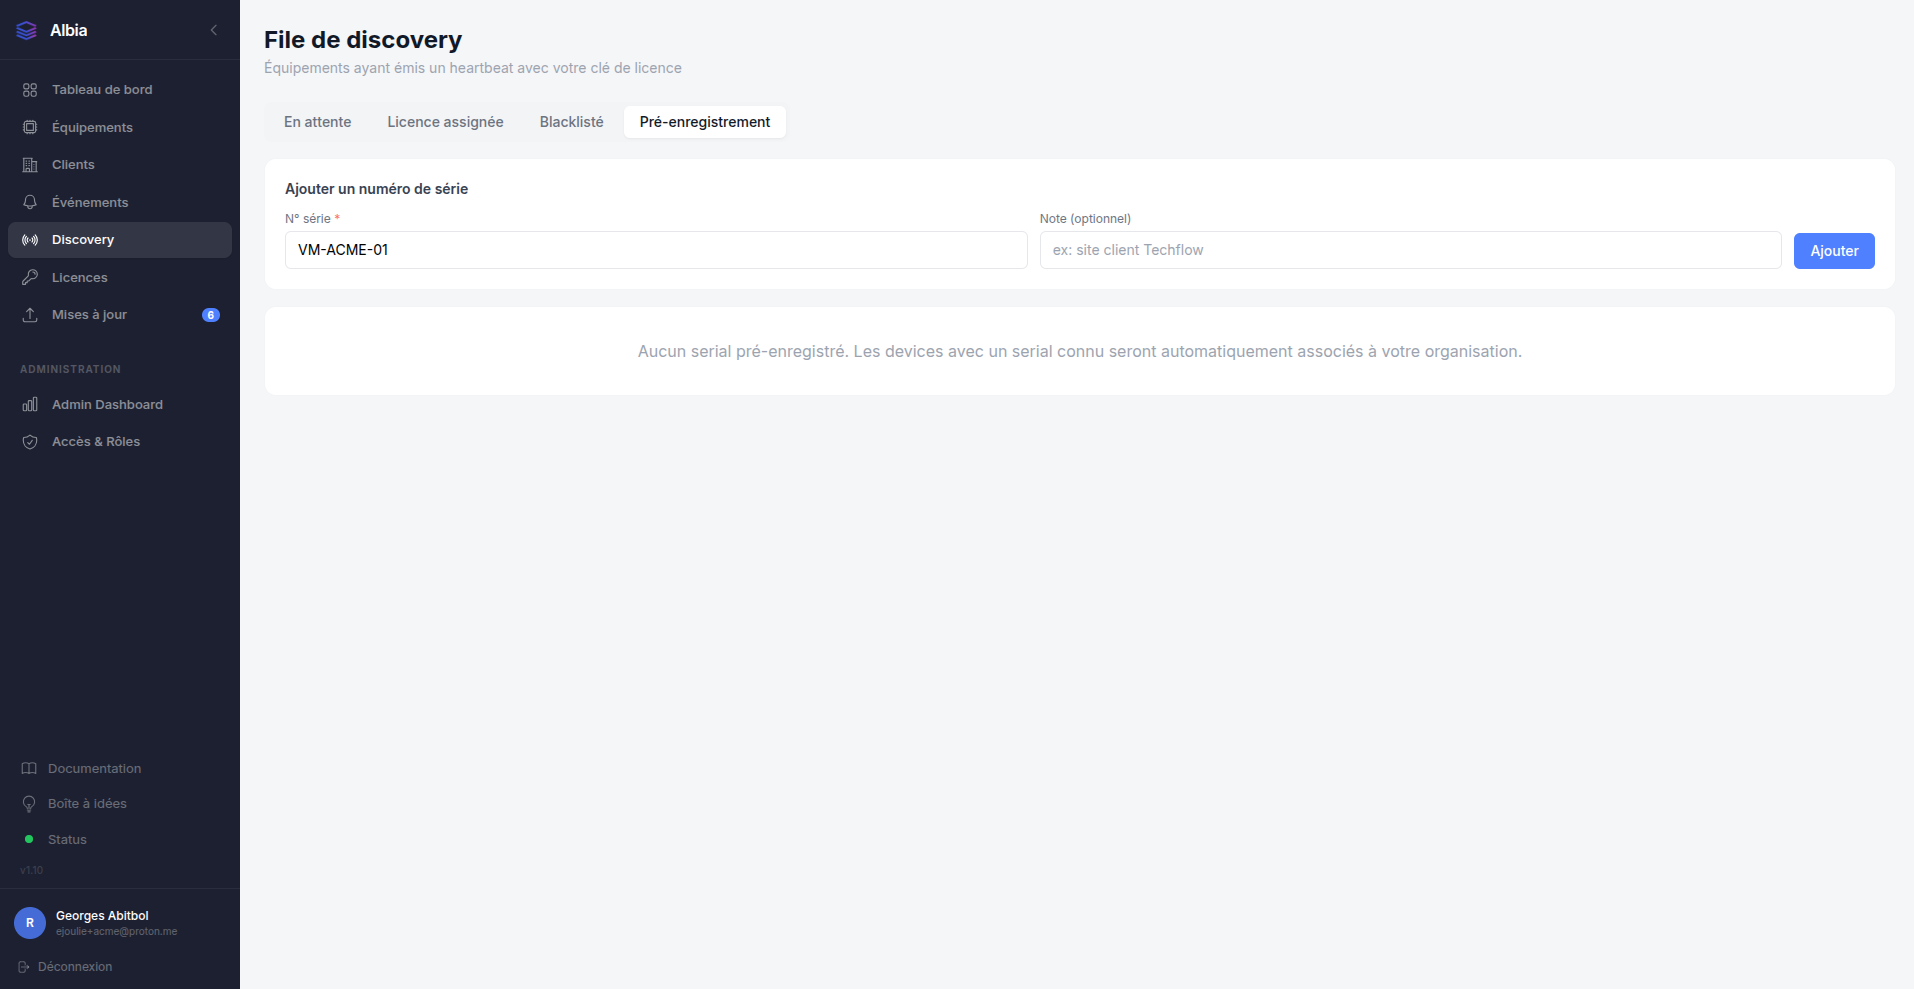Select Licences in the sidebar

click(120, 277)
